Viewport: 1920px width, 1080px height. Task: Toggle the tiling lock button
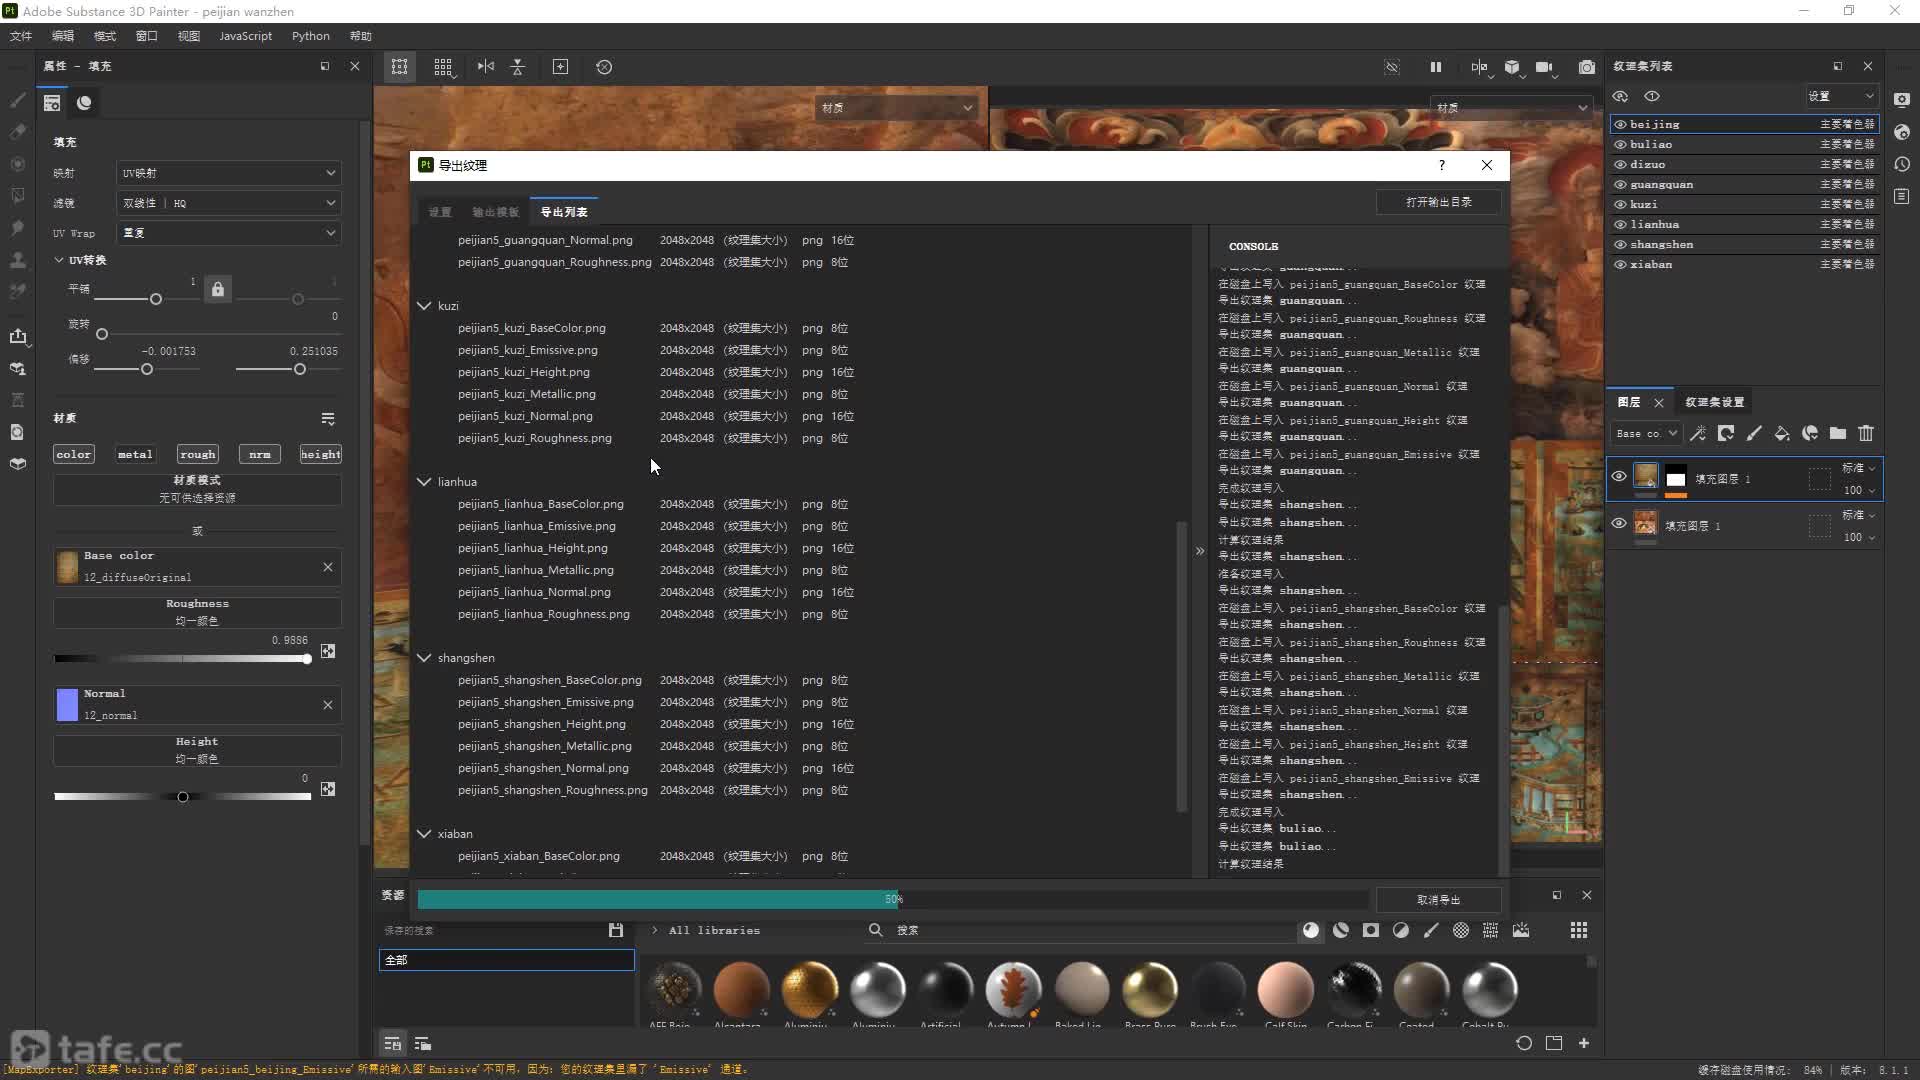point(218,289)
